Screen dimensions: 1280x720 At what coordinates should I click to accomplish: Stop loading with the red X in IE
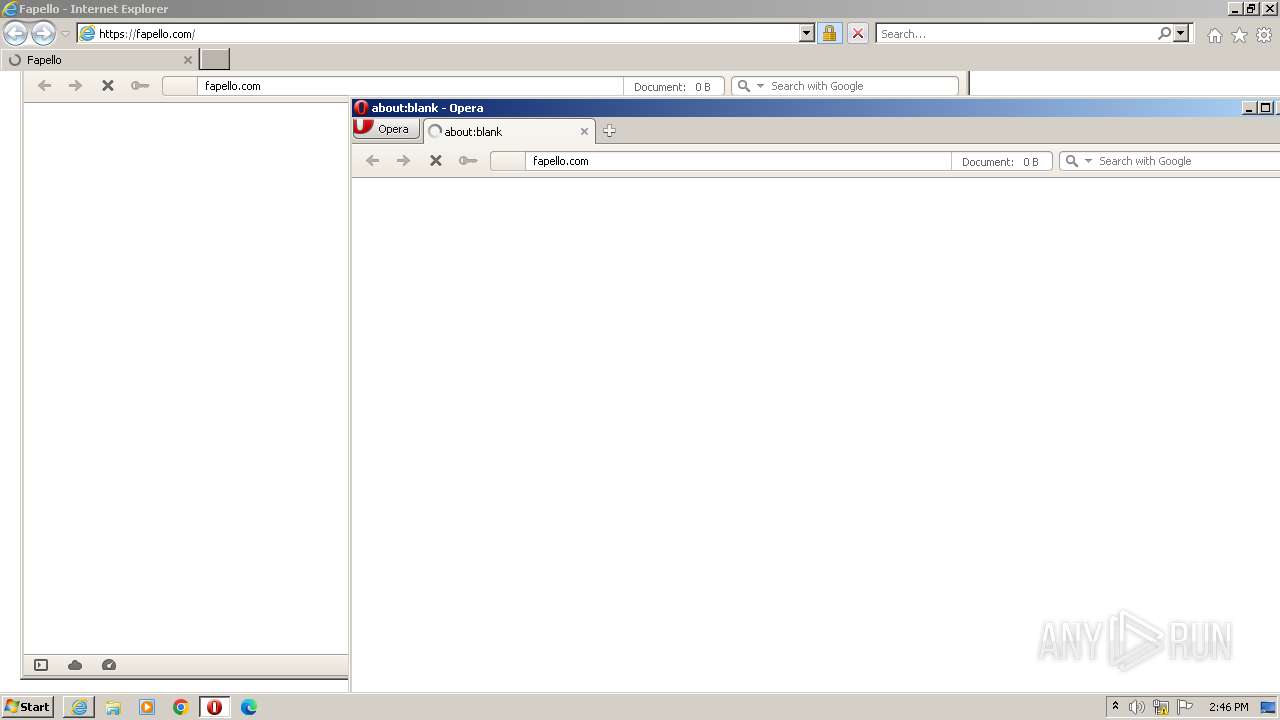[x=857, y=33]
